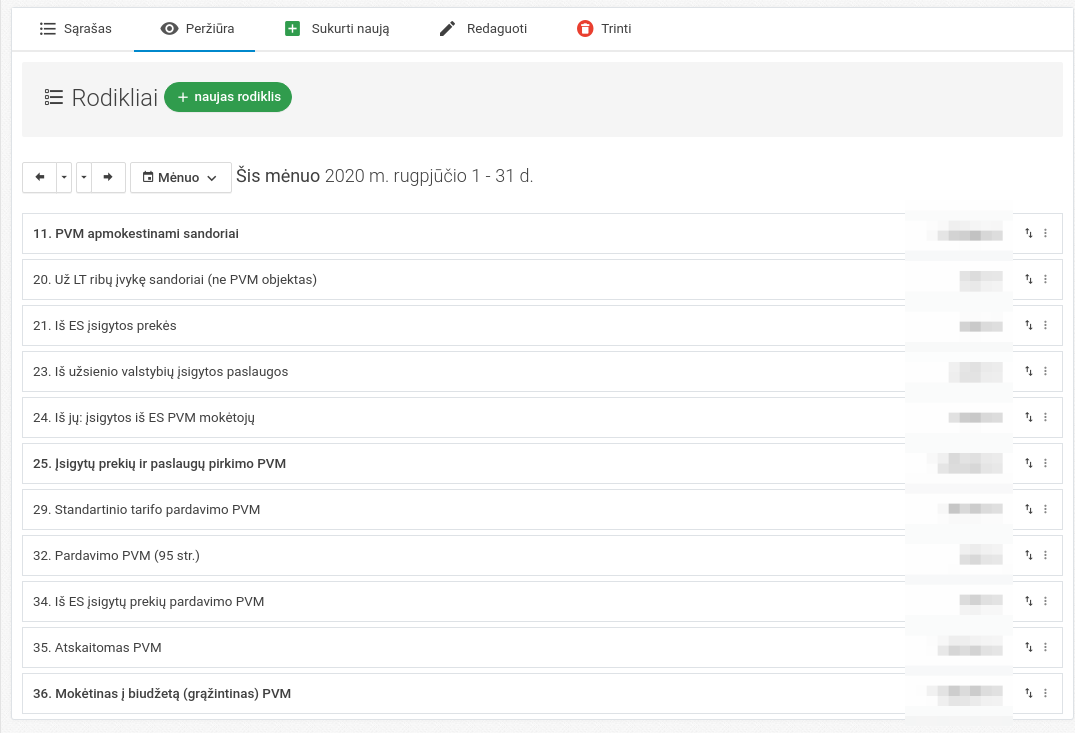Click the reorder arrows icon on row 23

coord(1028,372)
